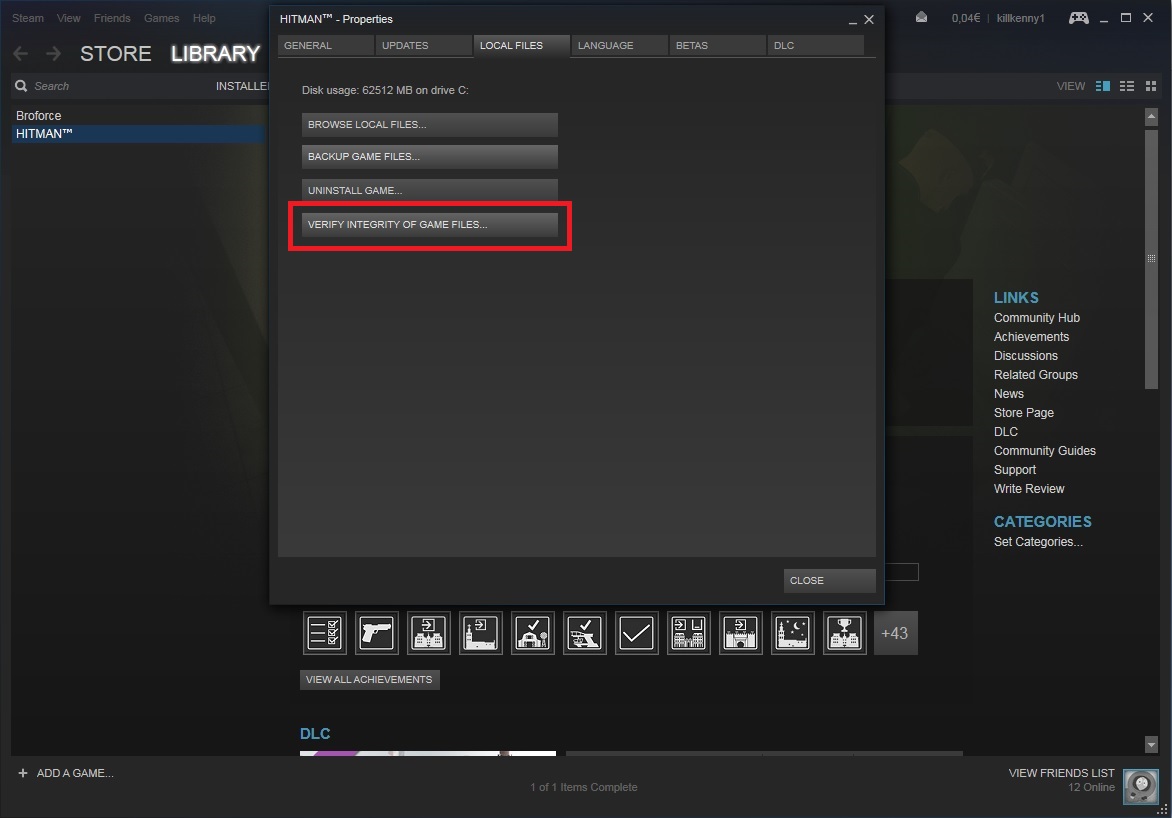Open the Friends menu
The width and height of the screenshot is (1172, 818).
112,18
